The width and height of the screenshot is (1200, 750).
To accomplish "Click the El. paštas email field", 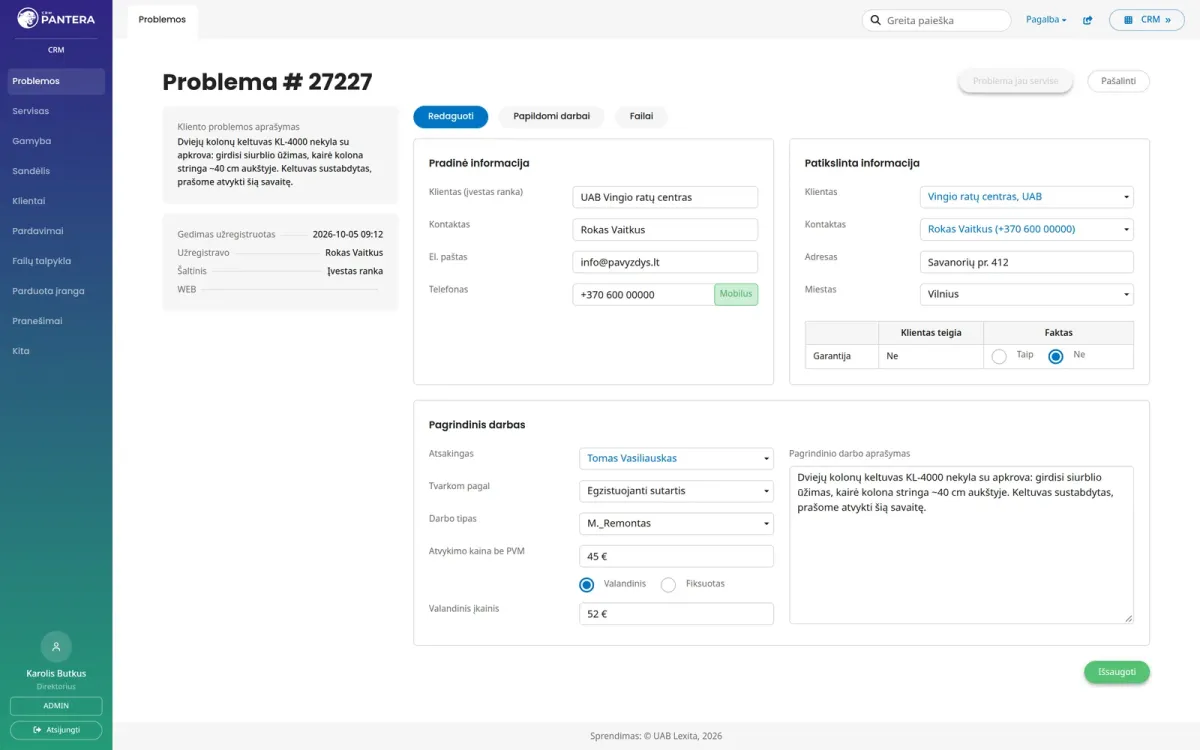I will [665, 262].
